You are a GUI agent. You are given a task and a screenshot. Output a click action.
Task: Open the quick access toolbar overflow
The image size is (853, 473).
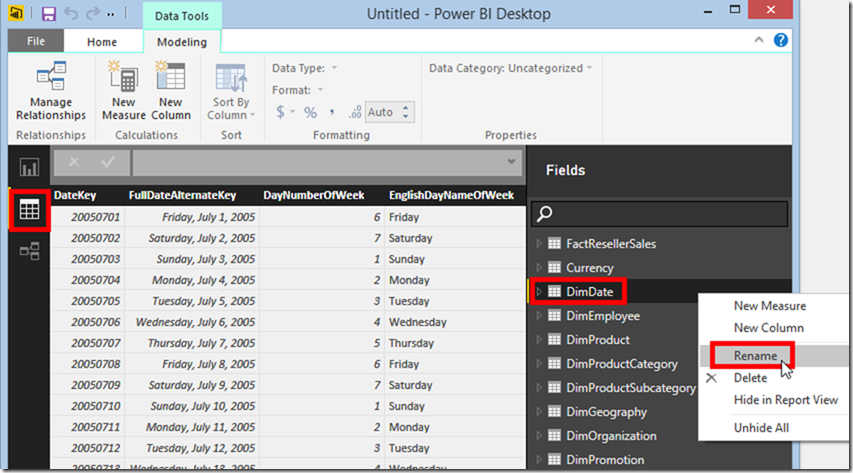pos(111,14)
